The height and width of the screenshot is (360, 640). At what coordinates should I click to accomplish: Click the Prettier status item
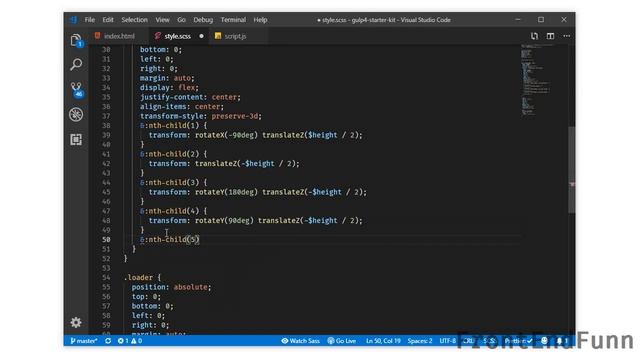(518, 340)
